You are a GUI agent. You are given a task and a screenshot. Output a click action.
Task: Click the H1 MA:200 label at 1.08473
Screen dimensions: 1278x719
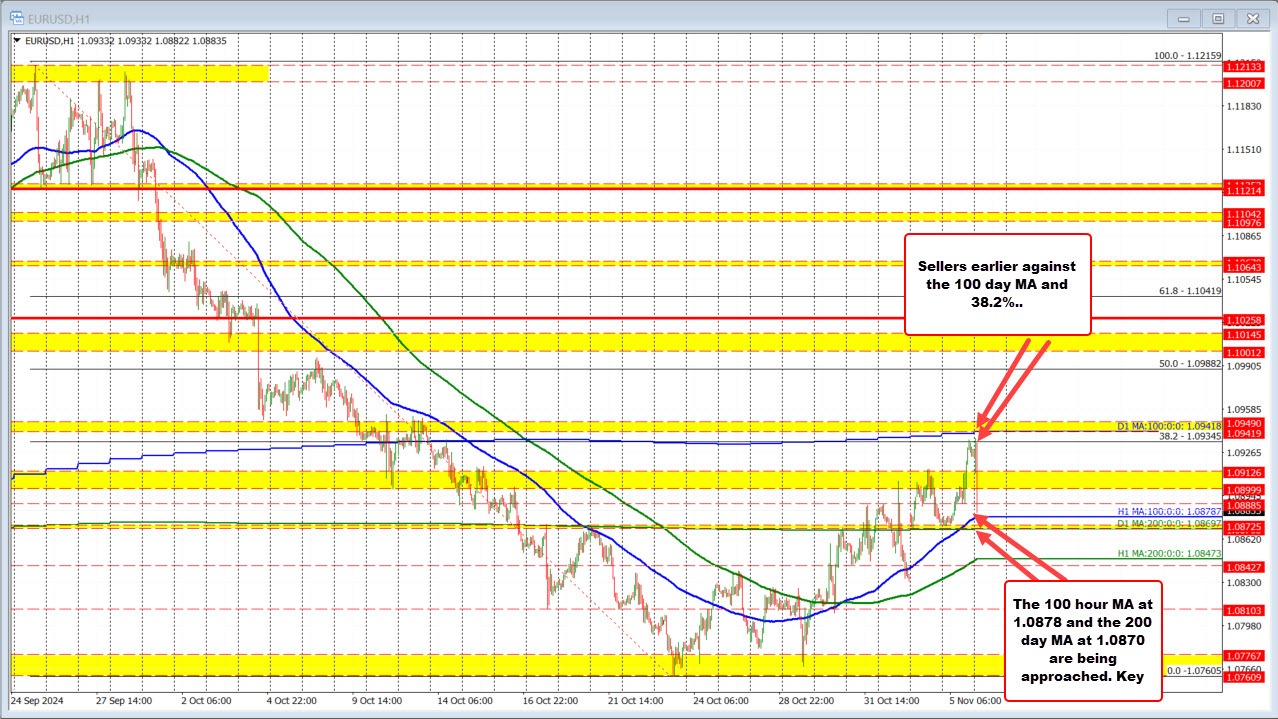point(1171,551)
